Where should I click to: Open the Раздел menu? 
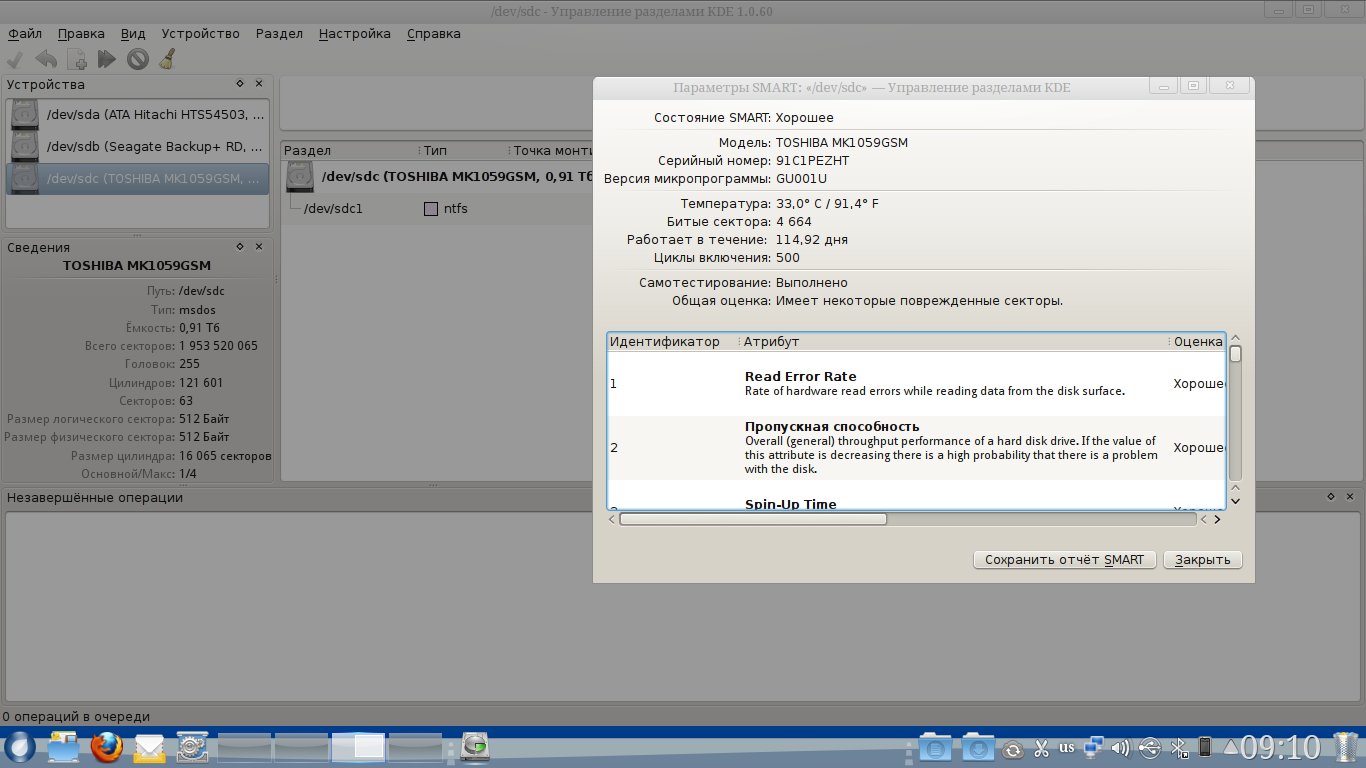pos(279,33)
